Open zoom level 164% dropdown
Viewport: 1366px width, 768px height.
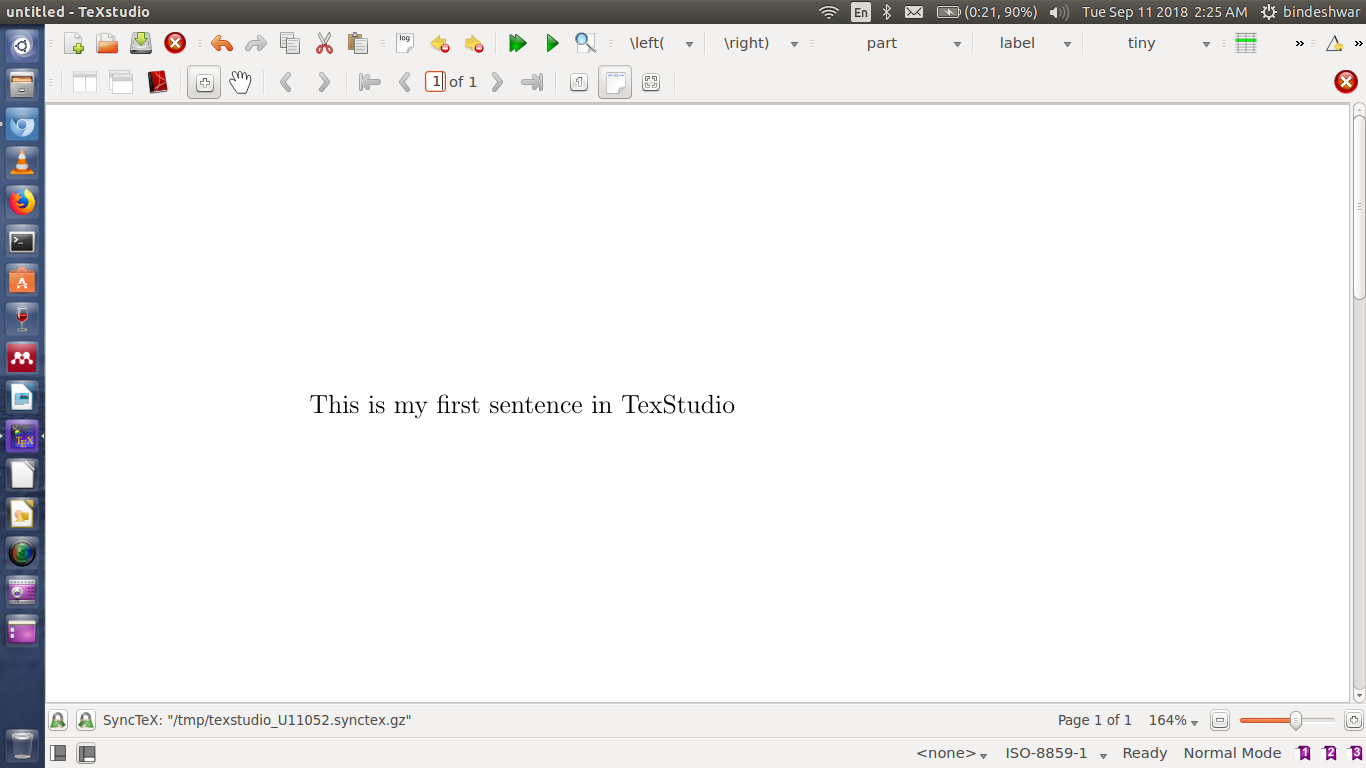pos(1173,720)
